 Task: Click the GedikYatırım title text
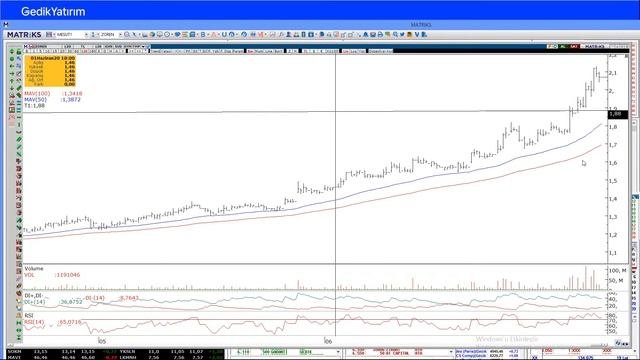pos(53,11)
